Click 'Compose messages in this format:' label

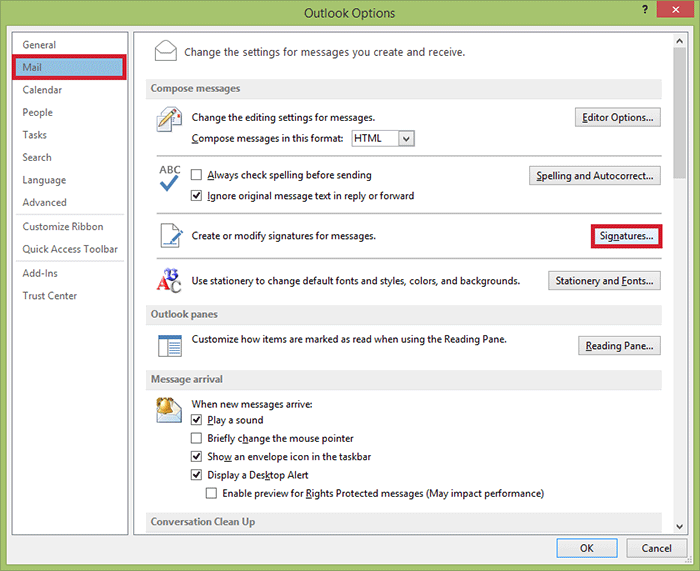point(267,138)
